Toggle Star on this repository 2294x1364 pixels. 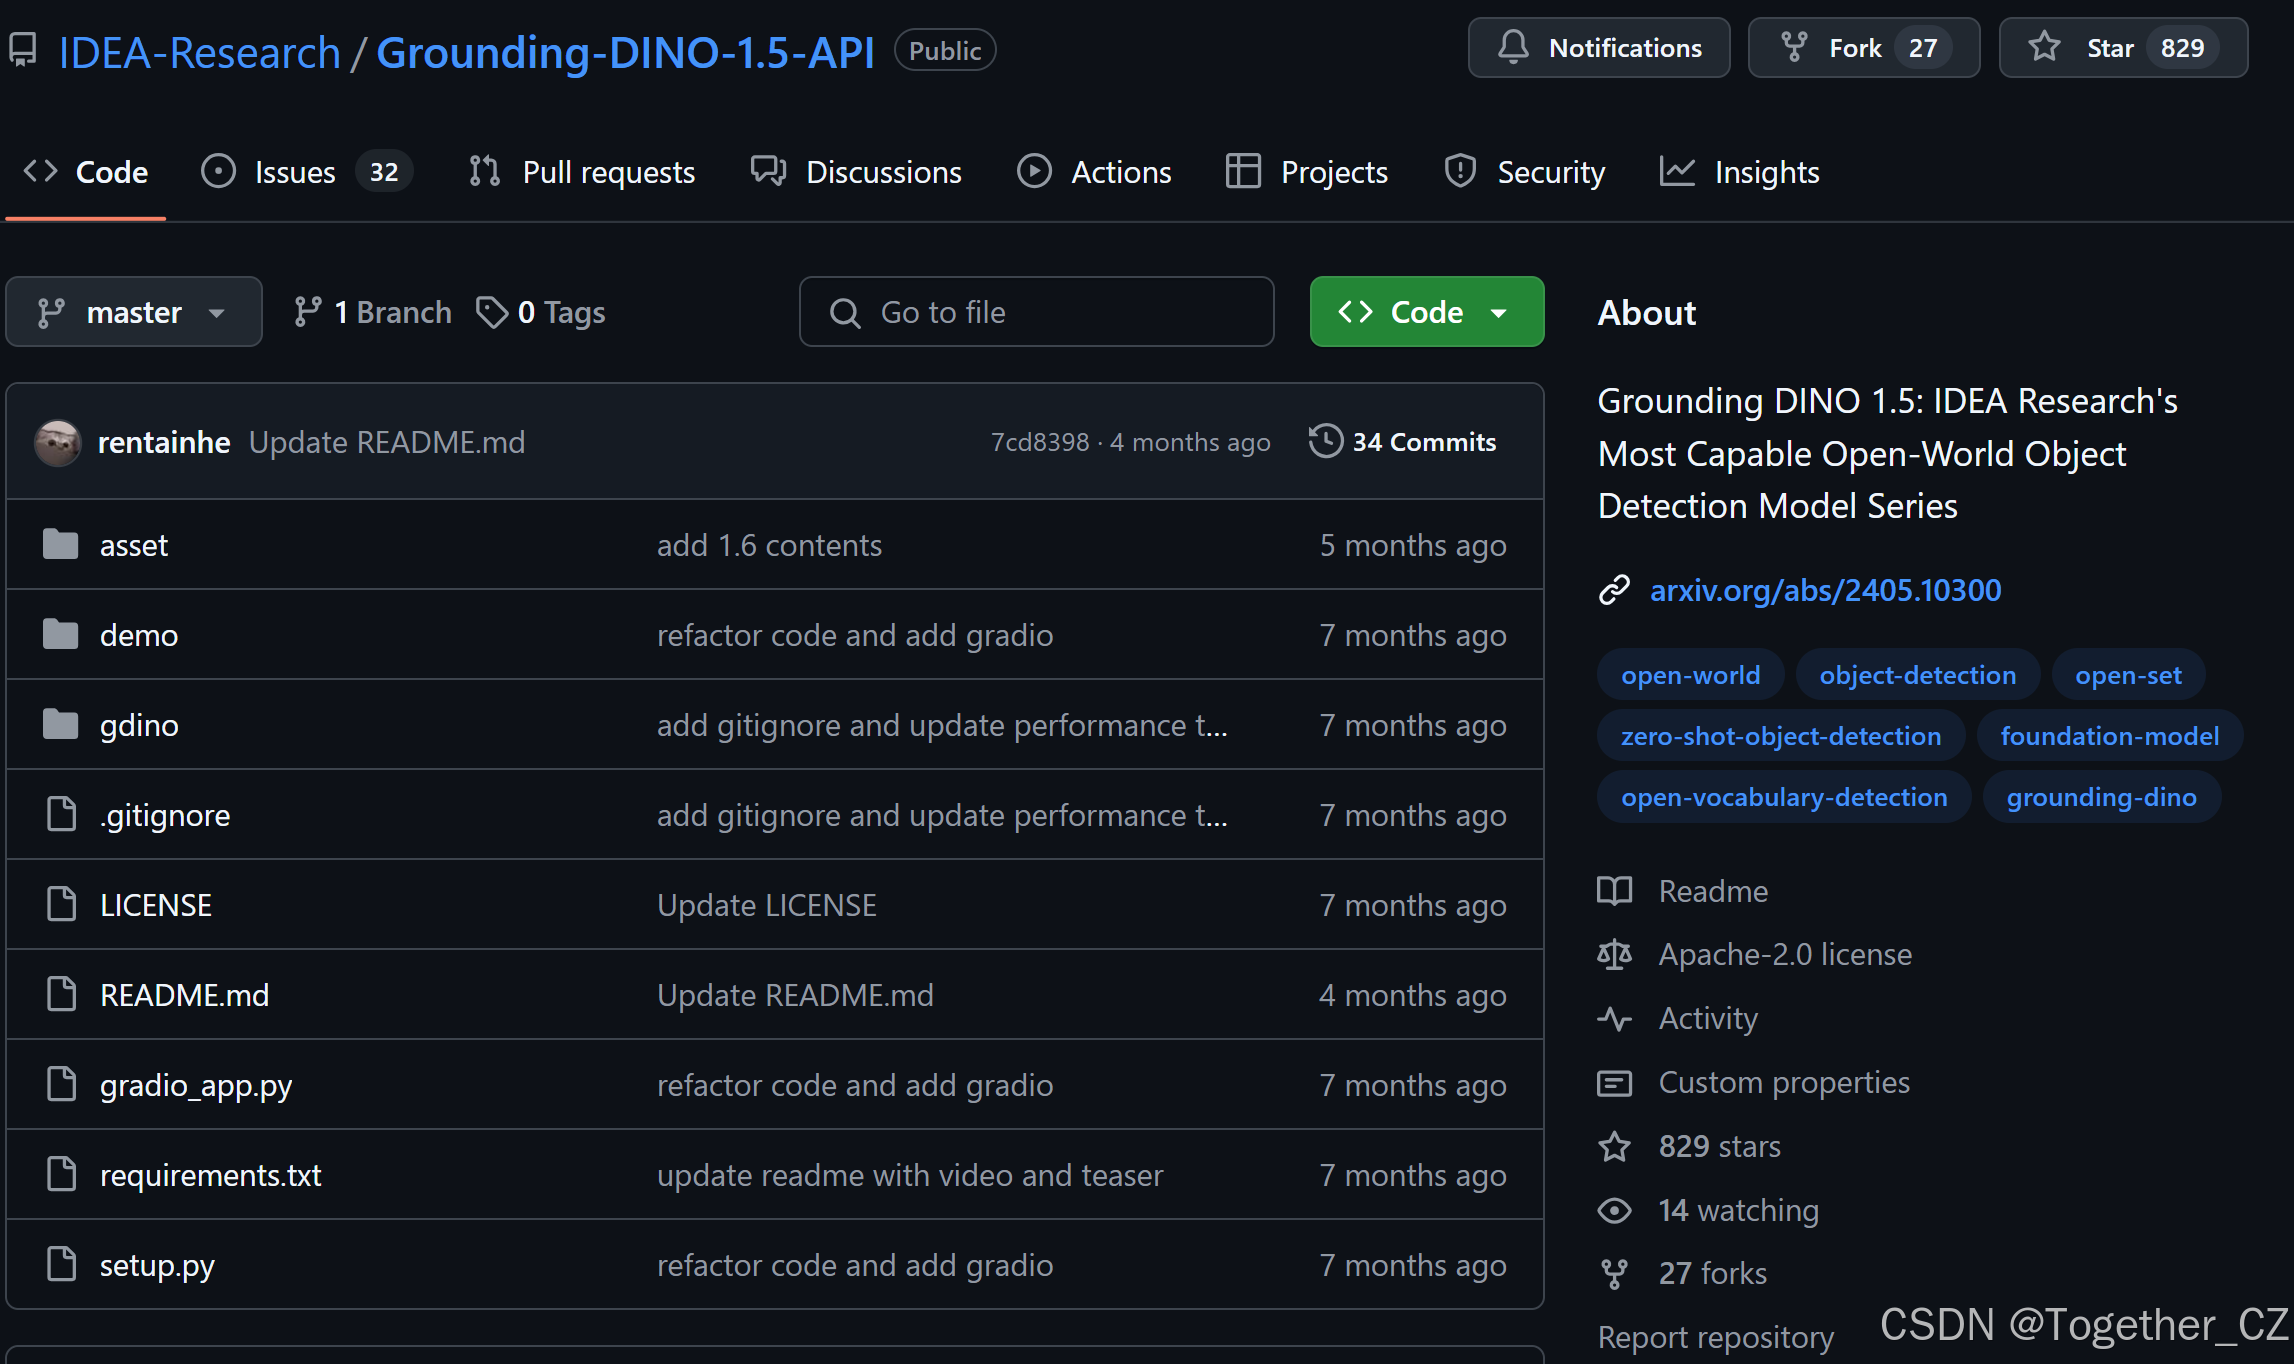2122,48
